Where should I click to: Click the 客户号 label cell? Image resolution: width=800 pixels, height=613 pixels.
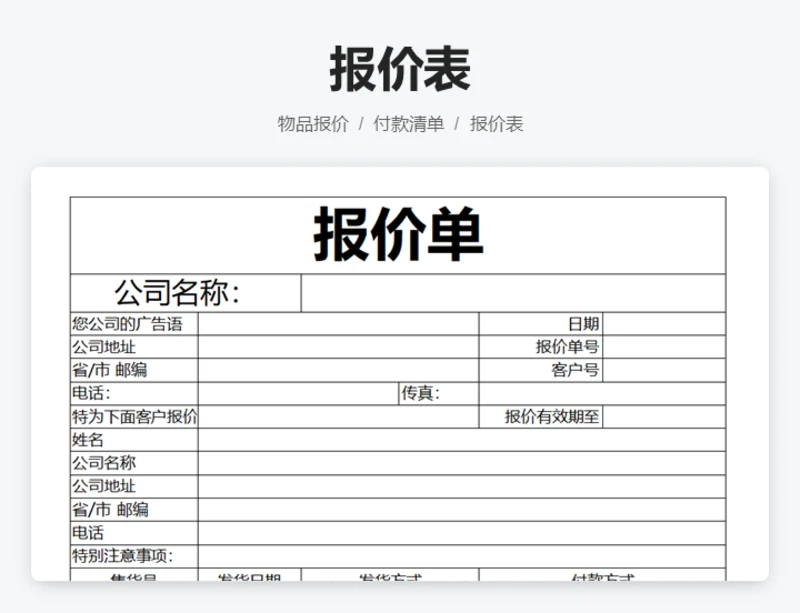(x=541, y=370)
